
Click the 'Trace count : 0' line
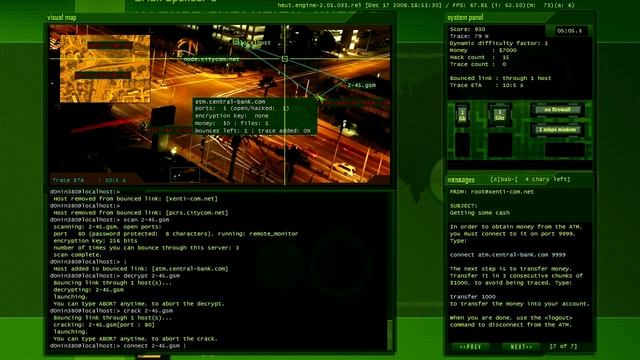coord(478,64)
